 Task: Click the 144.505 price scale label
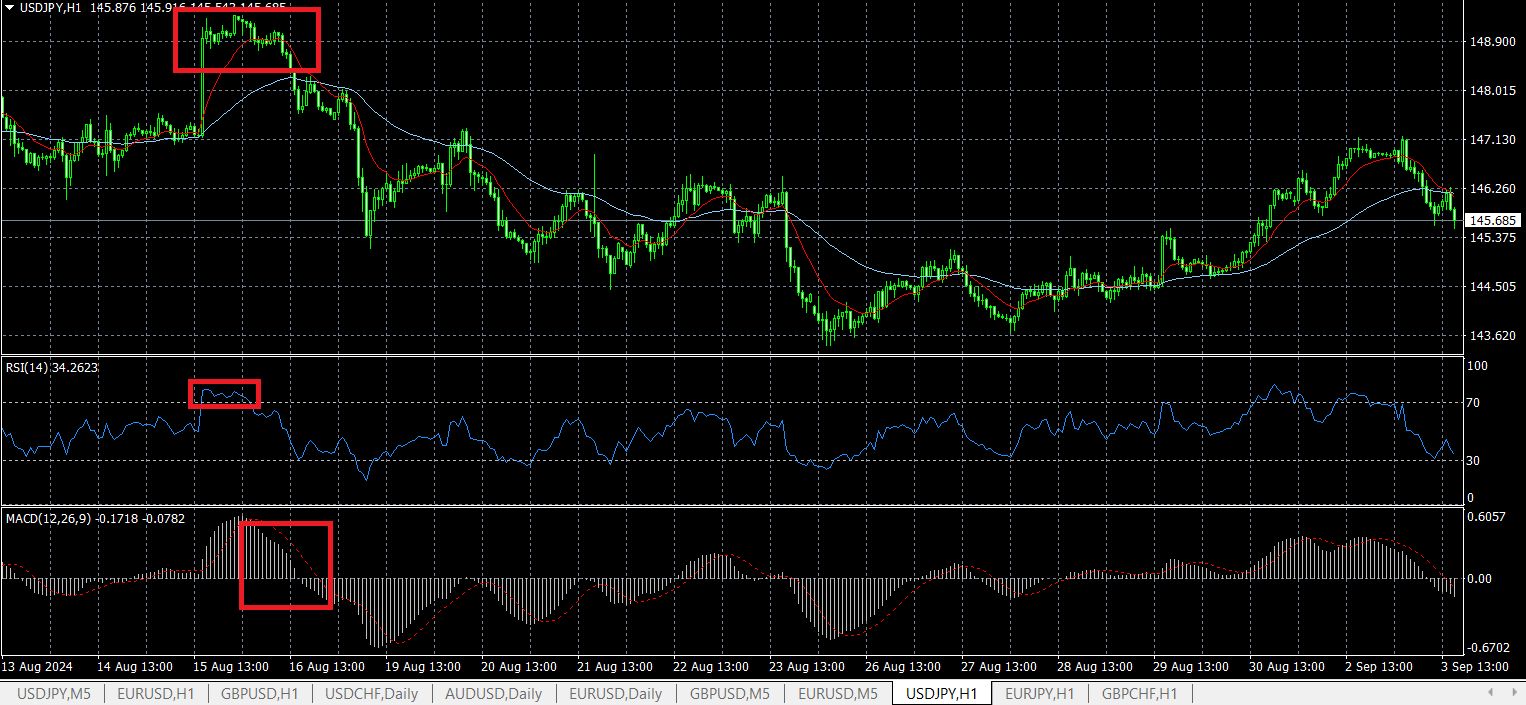(1492, 287)
